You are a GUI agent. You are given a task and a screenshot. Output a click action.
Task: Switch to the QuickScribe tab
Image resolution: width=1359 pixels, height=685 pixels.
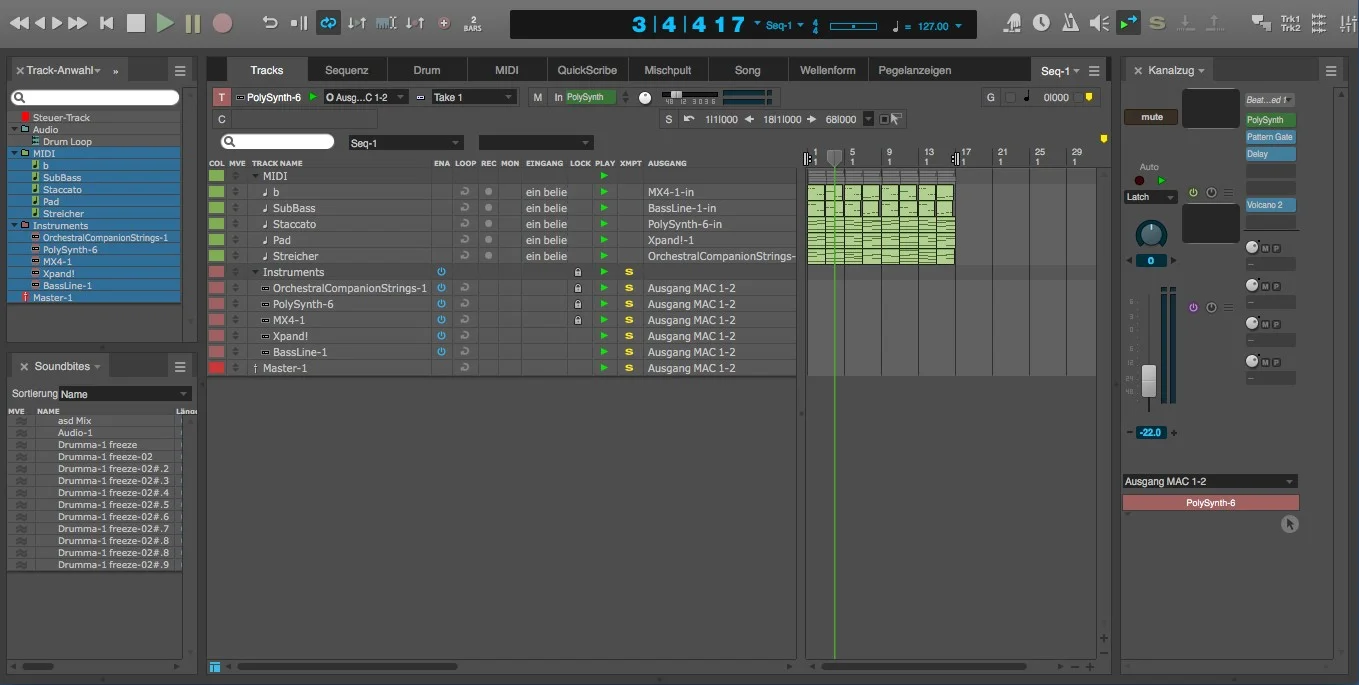pyautogui.click(x=587, y=70)
